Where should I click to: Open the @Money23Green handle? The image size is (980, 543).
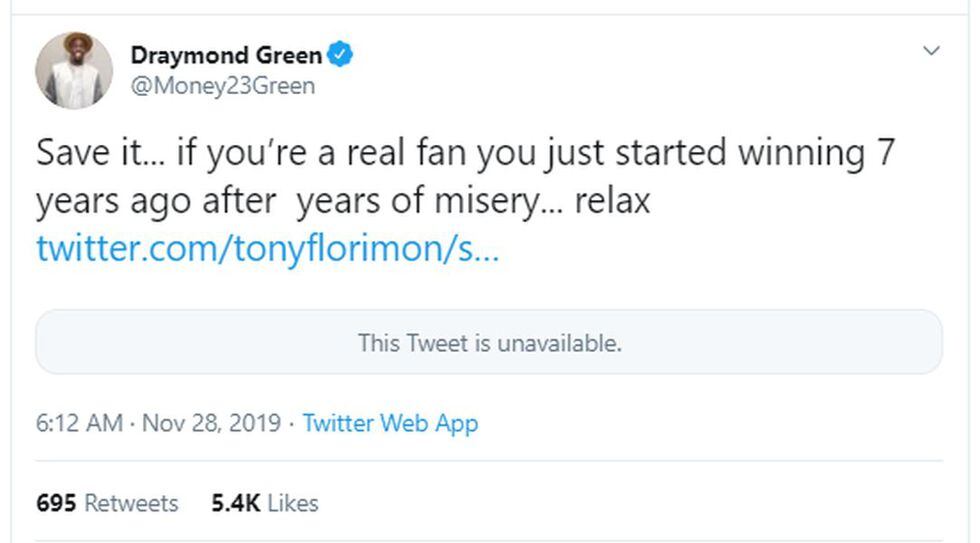tap(222, 86)
